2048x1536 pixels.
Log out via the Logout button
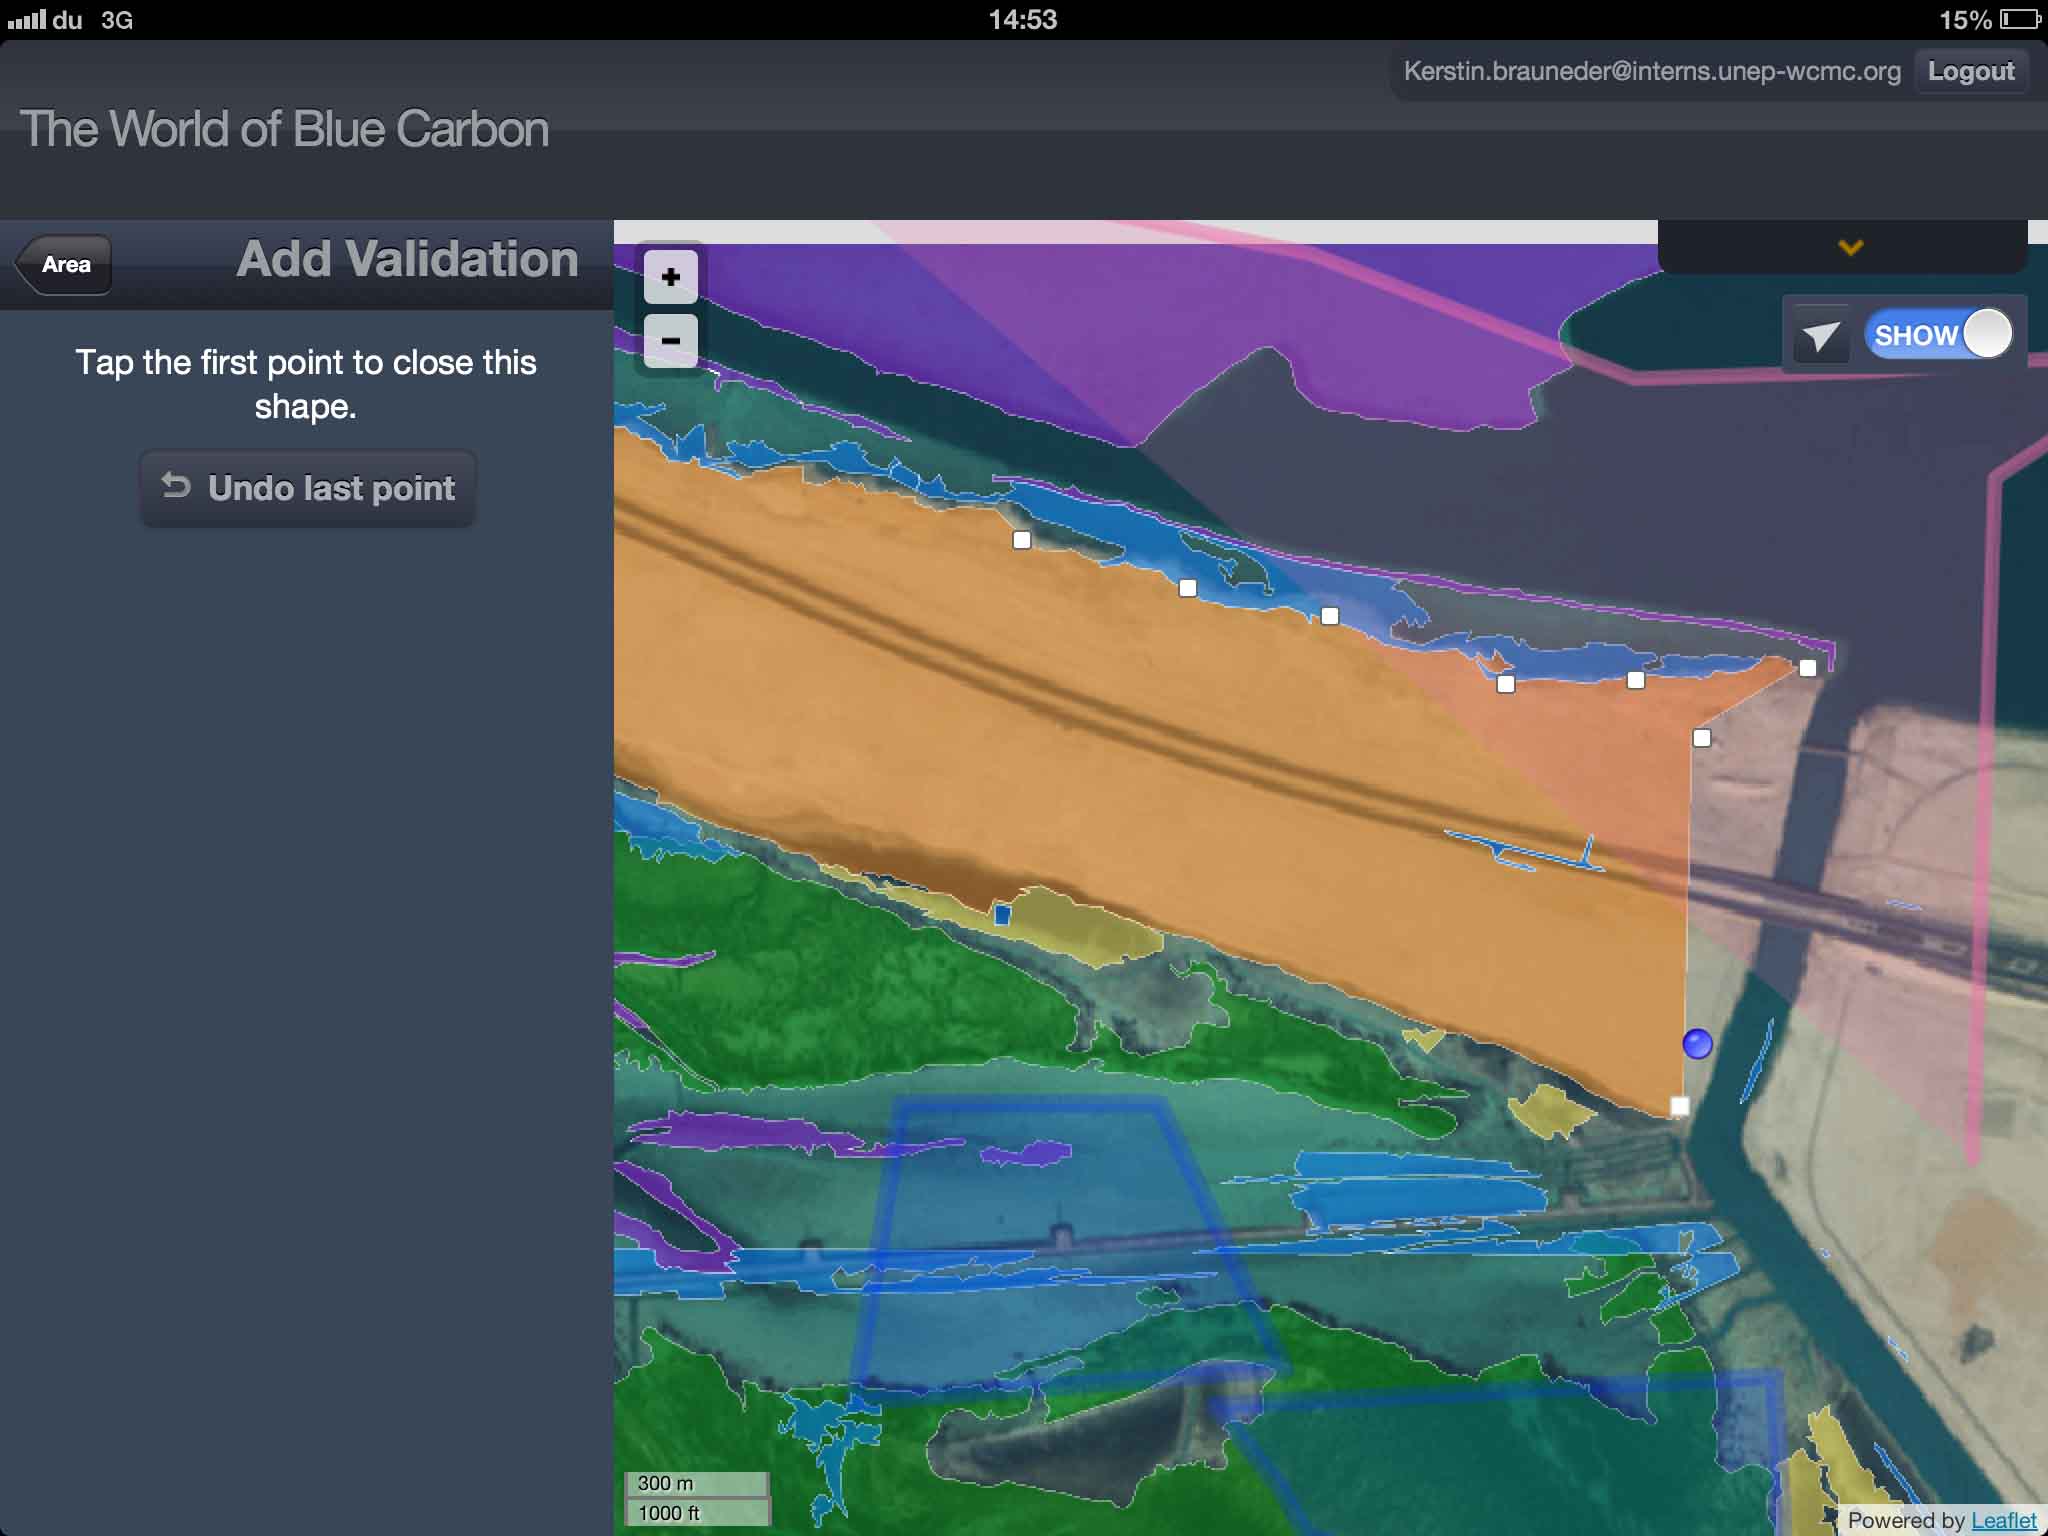[x=1970, y=72]
